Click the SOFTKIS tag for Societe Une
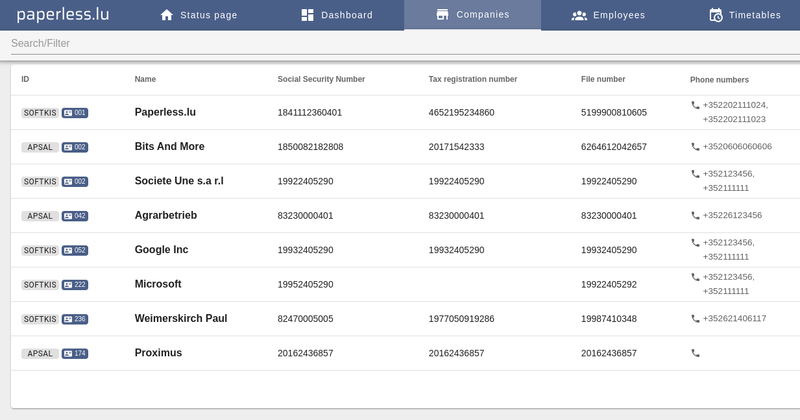The height and width of the screenshot is (420, 800). [x=40, y=182]
